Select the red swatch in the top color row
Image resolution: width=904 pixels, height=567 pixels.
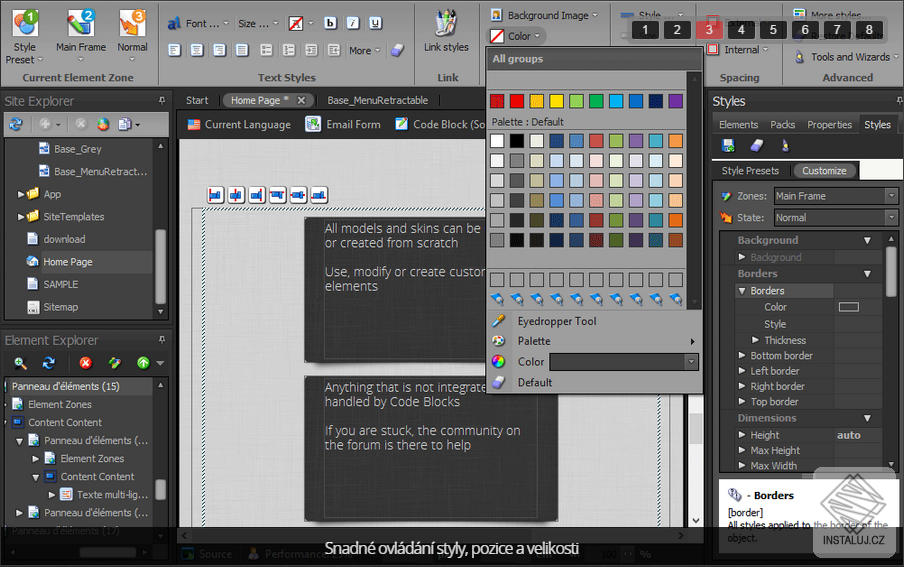point(517,102)
